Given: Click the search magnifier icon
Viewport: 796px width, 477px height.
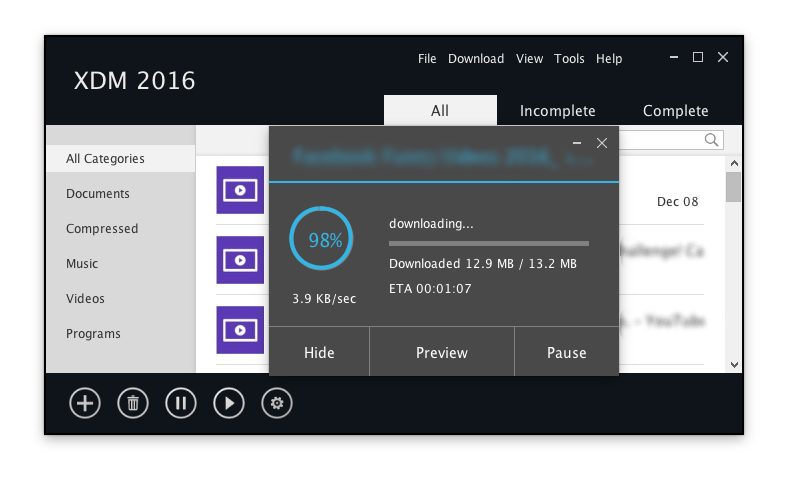Looking at the screenshot, I should pos(711,140).
